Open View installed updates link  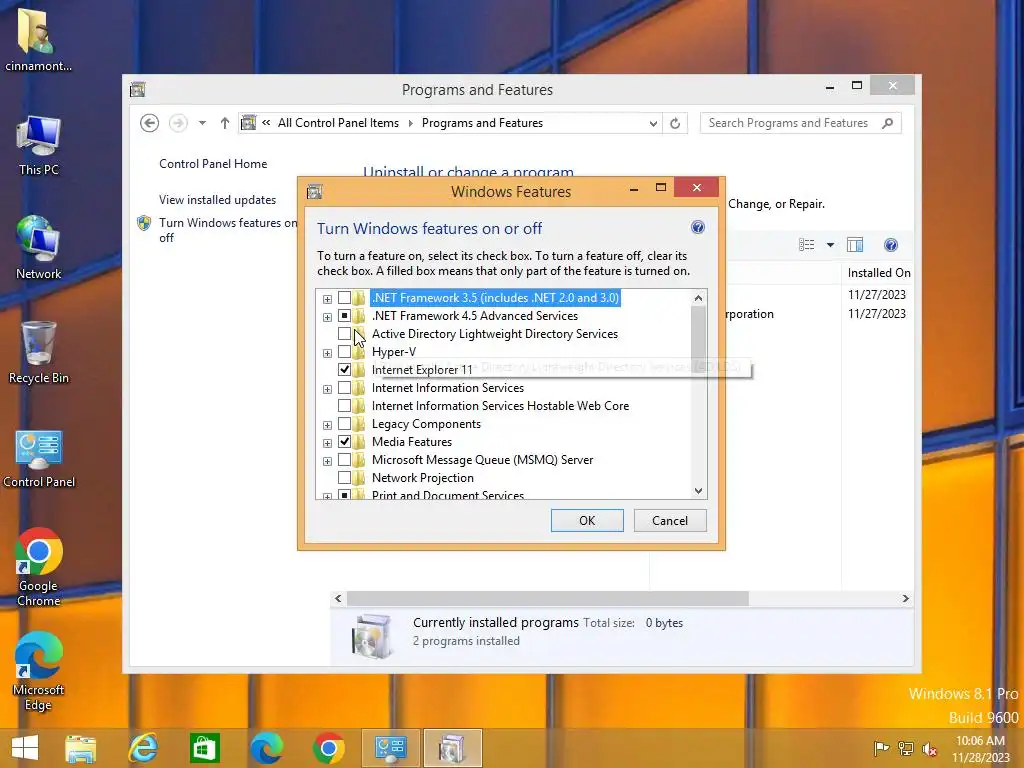pos(217,200)
